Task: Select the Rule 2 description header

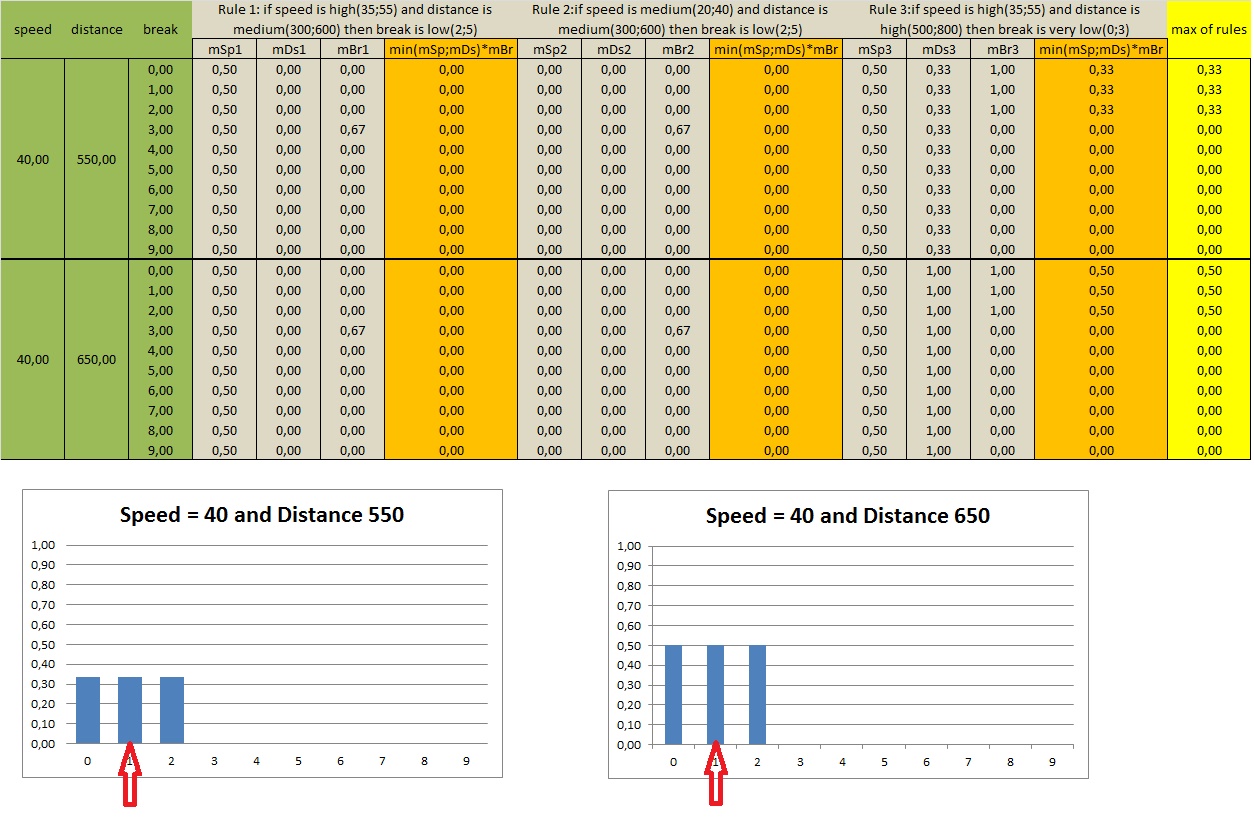Action: (x=680, y=20)
